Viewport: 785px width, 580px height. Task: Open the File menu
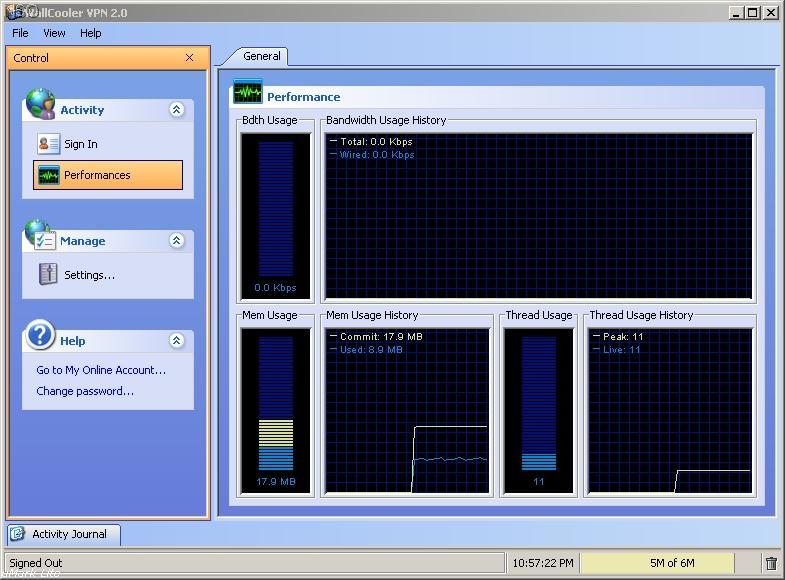(x=20, y=33)
